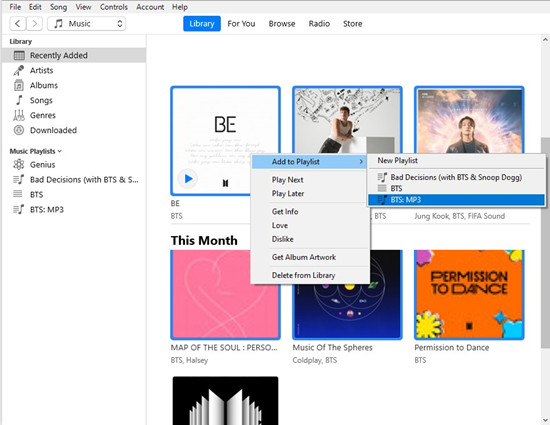
Task: Collapse the Music Playlists section
Action: 60,151
